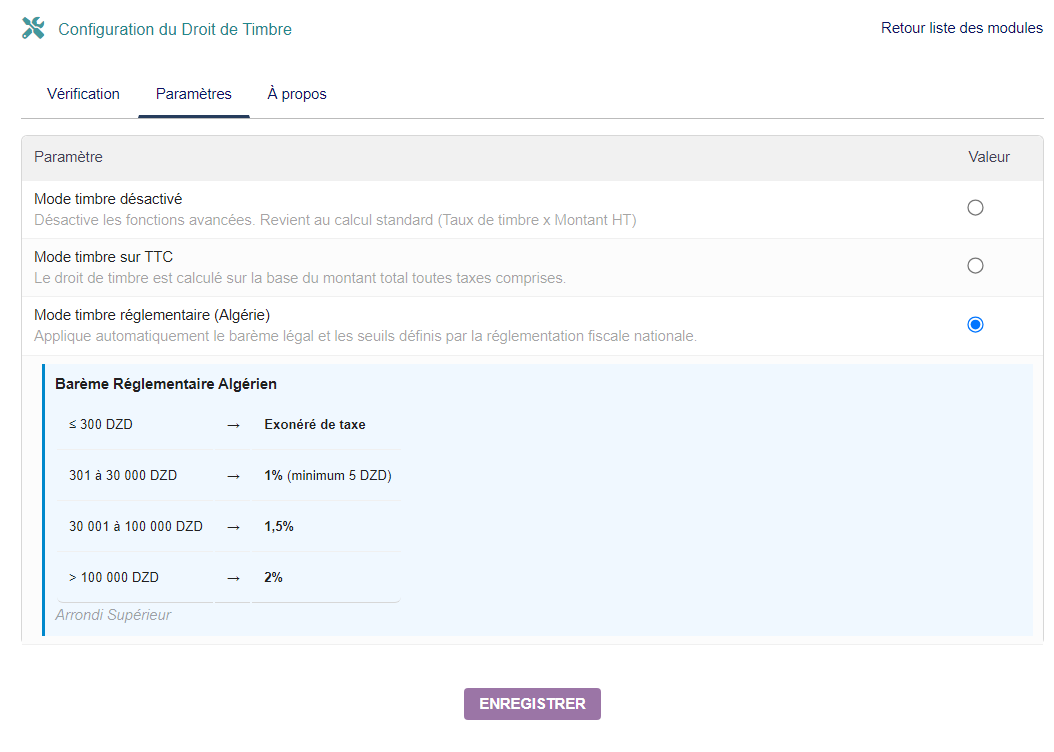Viewport: 1054px width, 752px height.
Task: Click the 301 à 30 000 DZD cell
Action: click(x=123, y=476)
